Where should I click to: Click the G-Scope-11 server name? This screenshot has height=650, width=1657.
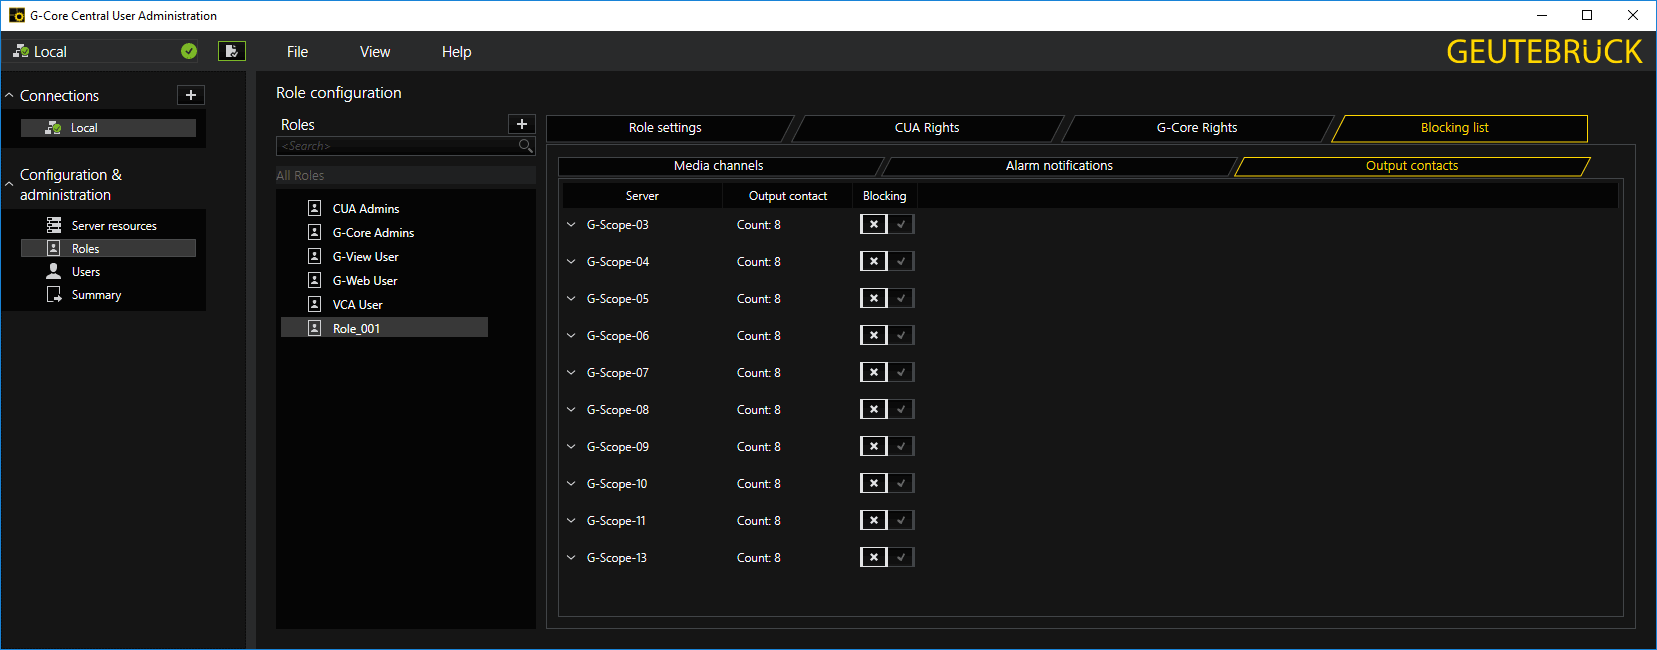(616, 521)
